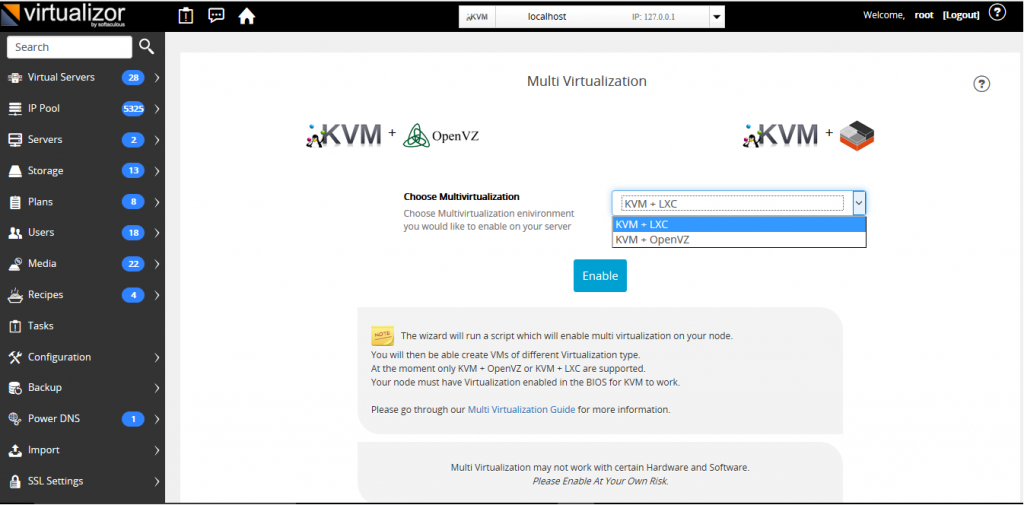Viewport: 1024px width, 505px height.
Task: Click the root username in header
Action: click(x=923, y=15)
